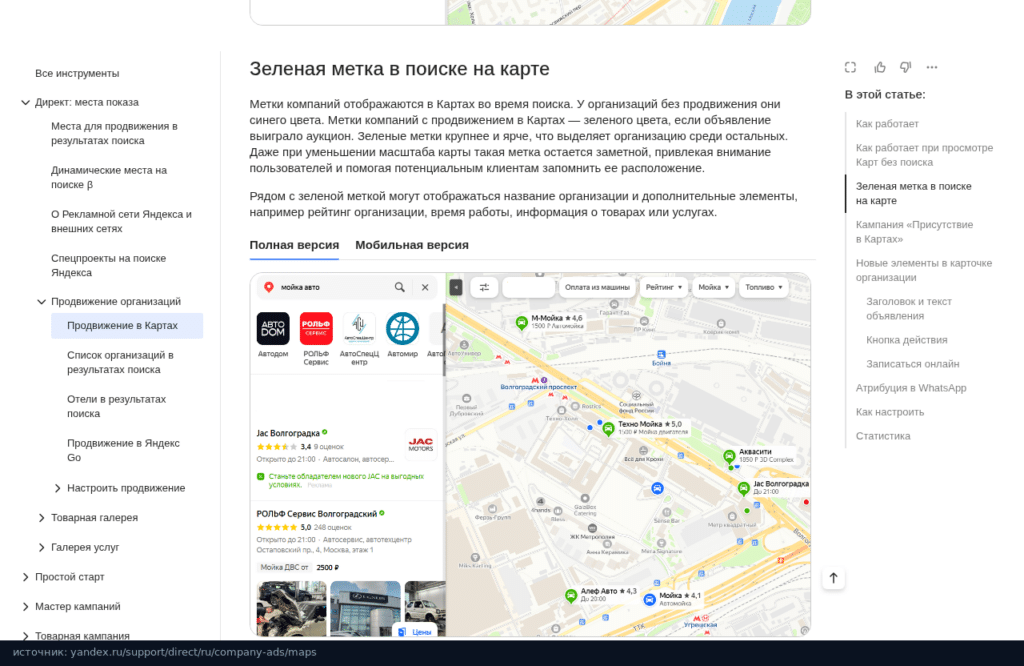Open the three-dots more options menu

click(x=932, y=67)
